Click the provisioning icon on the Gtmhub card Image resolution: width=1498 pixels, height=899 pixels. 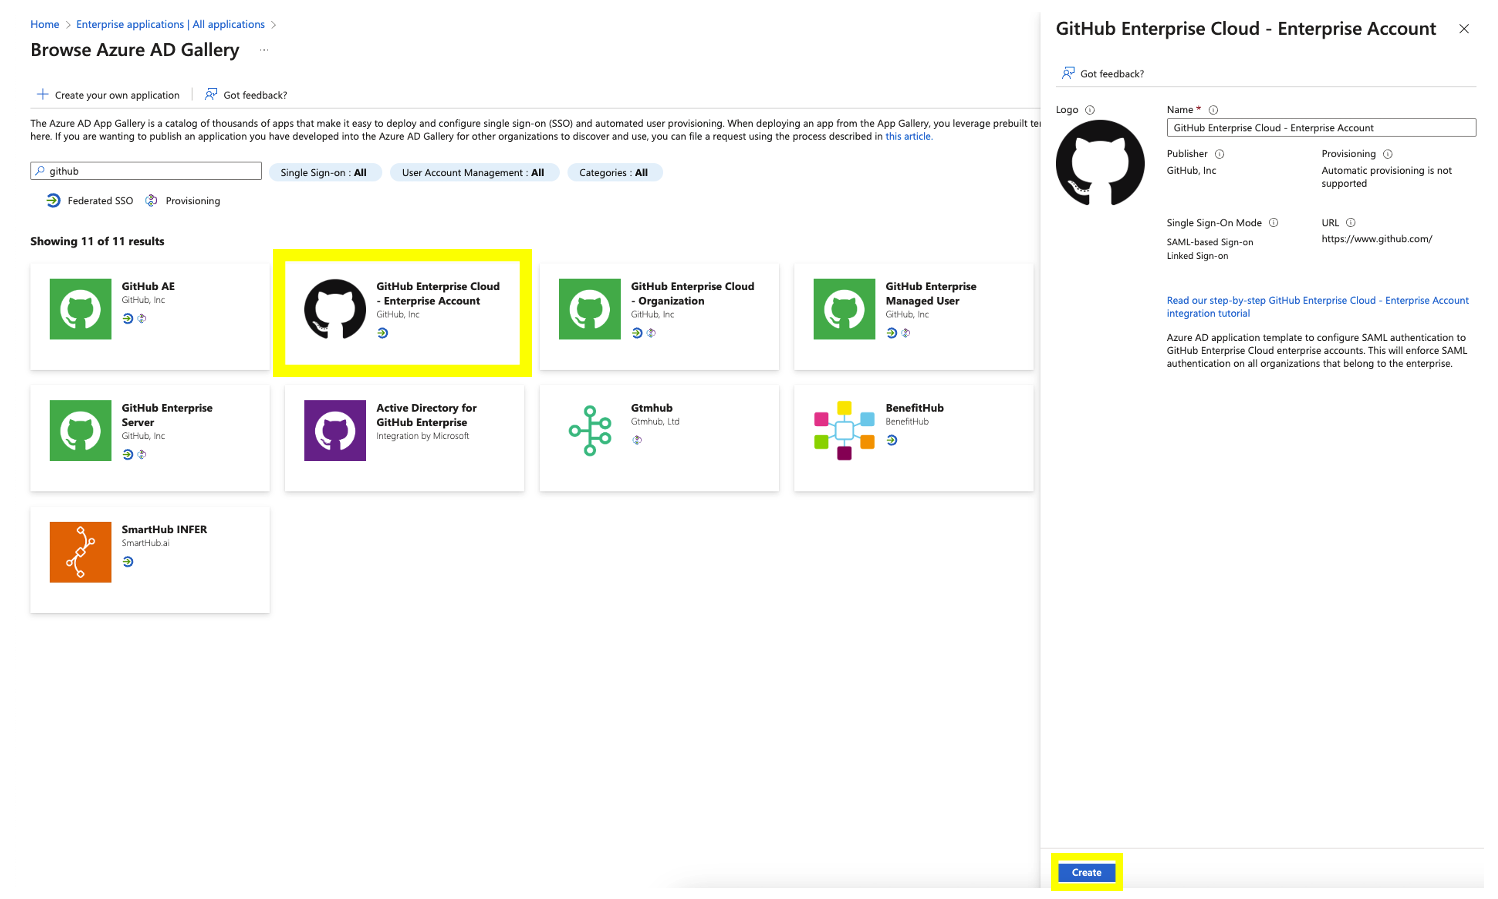[x=637, y=440]
